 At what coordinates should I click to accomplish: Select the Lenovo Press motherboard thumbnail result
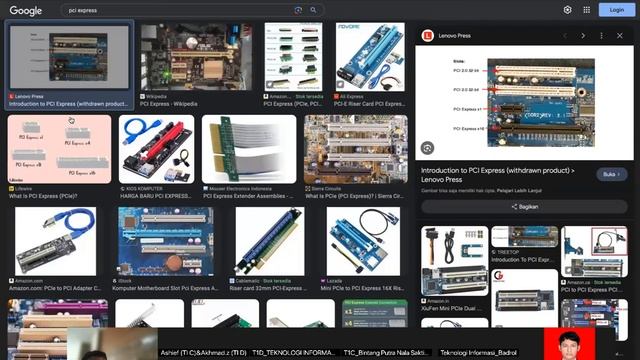69,58
